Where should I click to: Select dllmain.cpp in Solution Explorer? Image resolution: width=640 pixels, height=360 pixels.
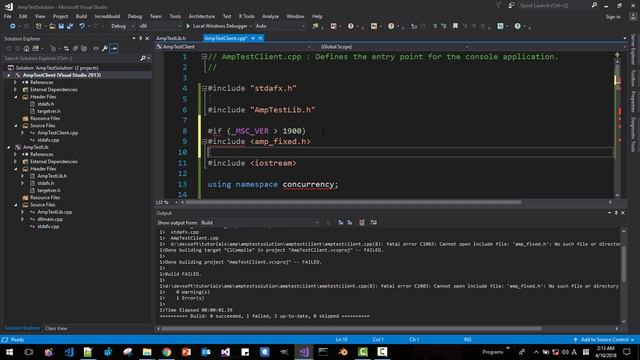50,219
